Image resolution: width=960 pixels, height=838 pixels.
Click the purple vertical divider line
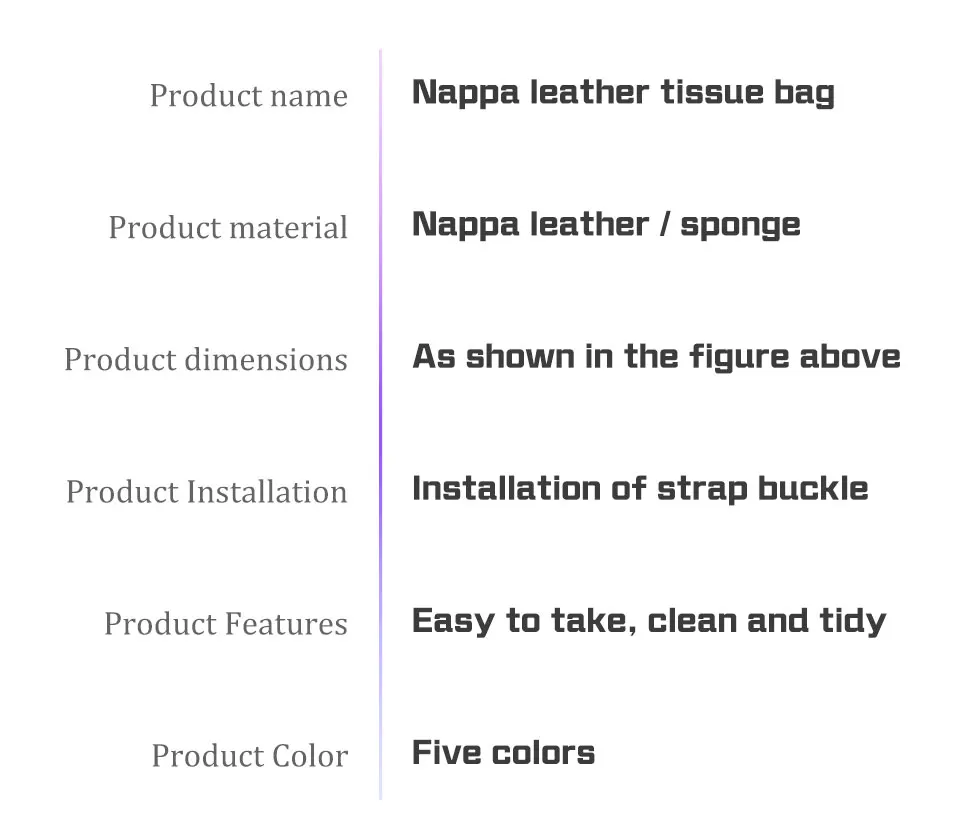[380, 424]
